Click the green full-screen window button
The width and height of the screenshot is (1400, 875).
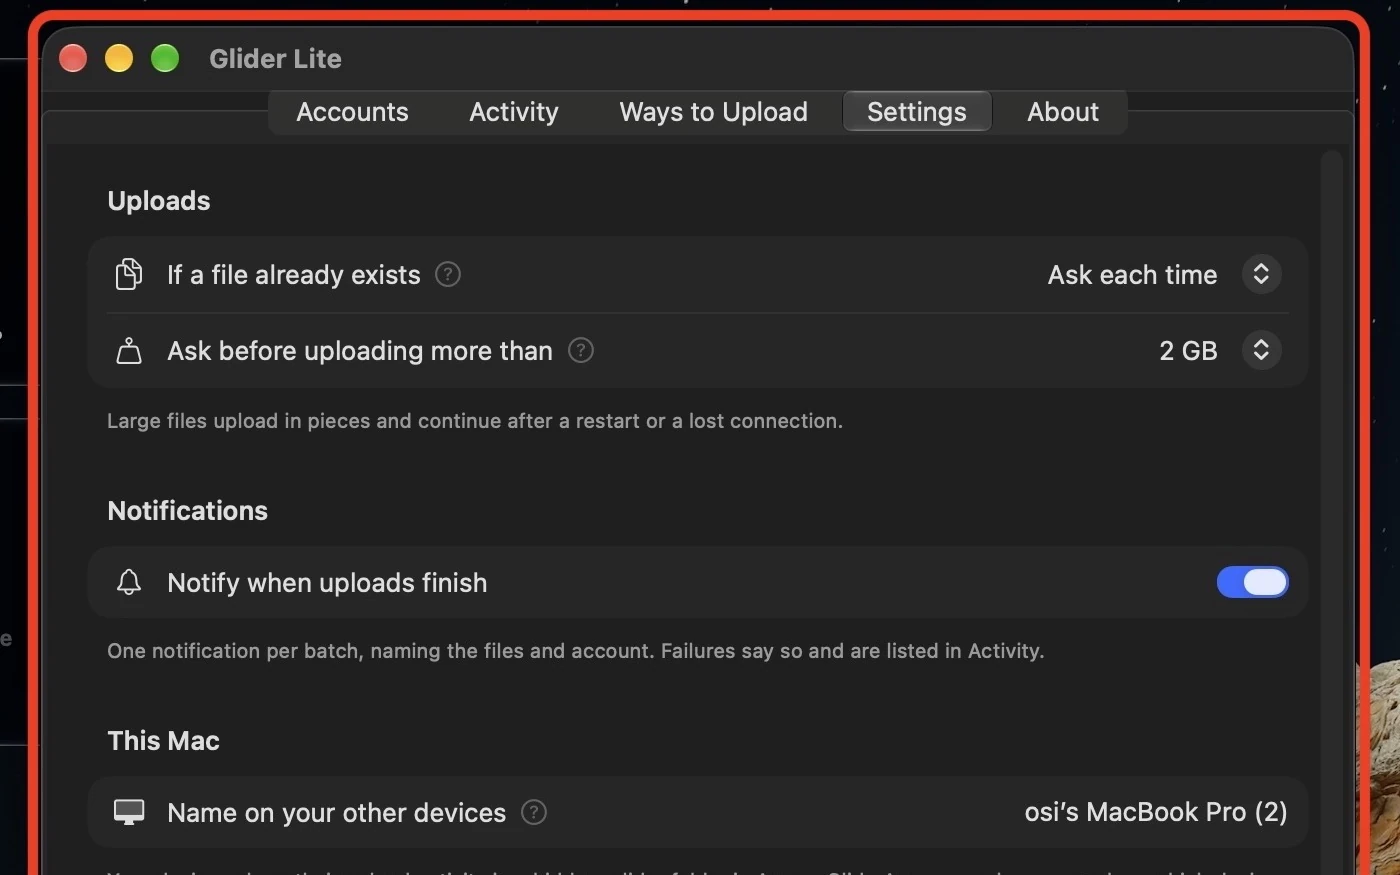click(x=165, y=59)
